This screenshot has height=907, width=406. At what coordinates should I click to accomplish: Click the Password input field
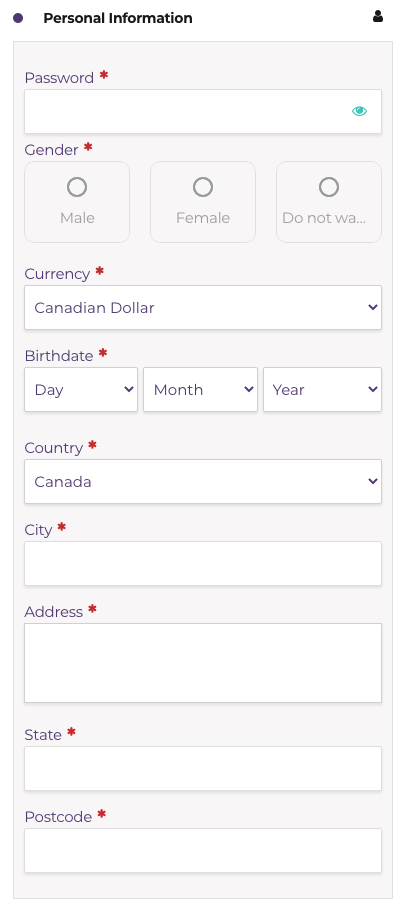tap(203, 112)
